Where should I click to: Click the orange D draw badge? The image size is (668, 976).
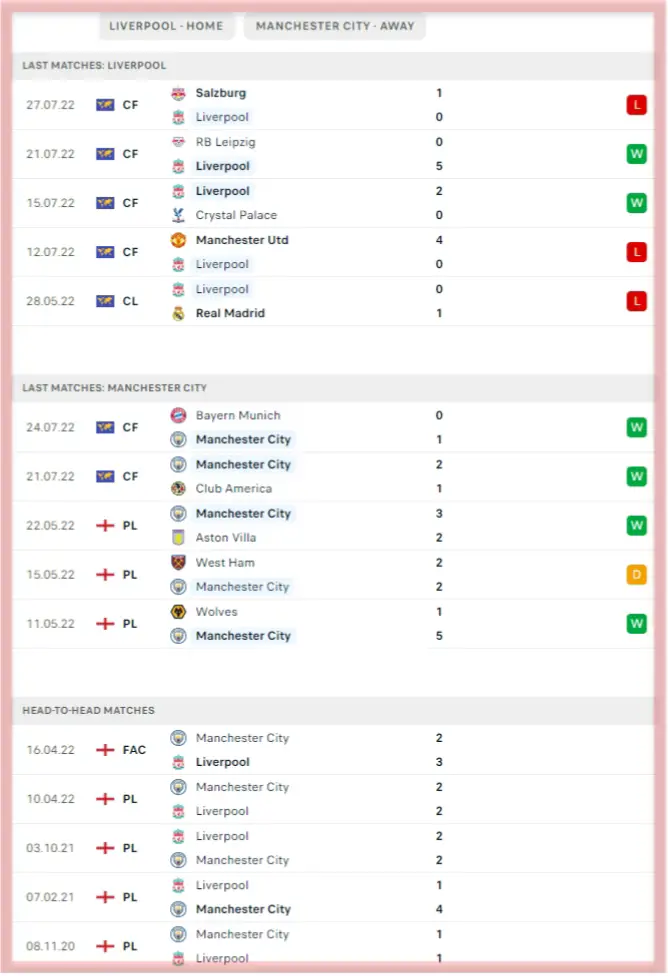636,575
